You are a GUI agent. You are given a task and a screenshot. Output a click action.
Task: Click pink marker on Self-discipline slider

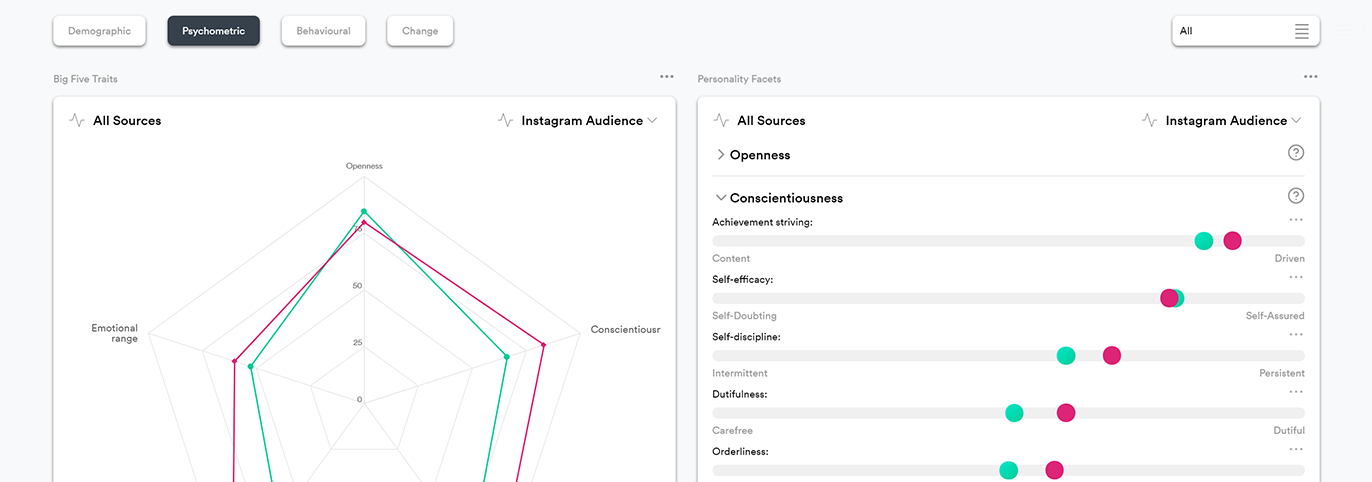click(x=1111, y=355)
